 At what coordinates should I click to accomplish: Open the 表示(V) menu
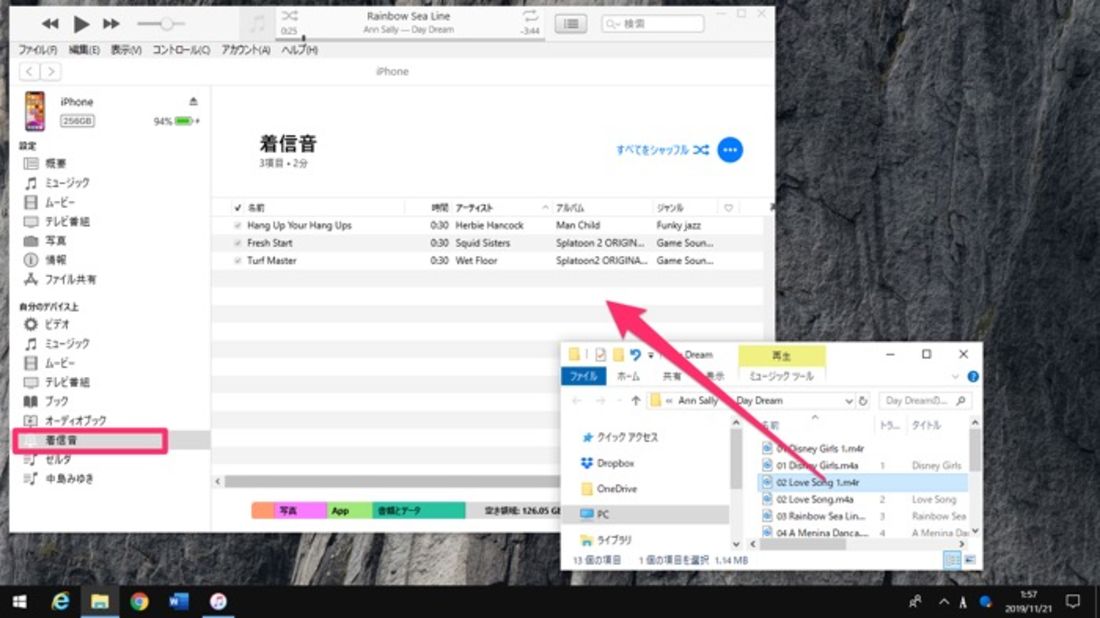(126, 50)
